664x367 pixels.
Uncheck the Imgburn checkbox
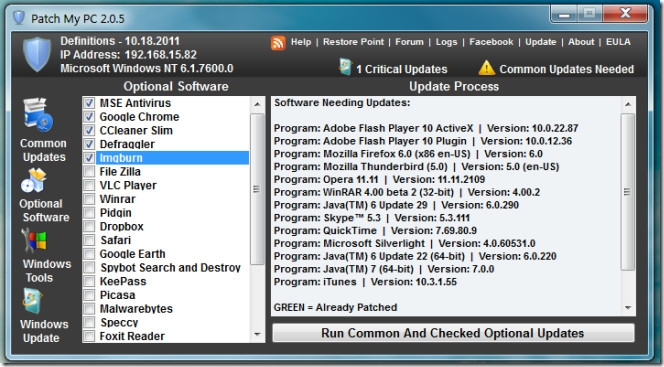pos(89,158)
